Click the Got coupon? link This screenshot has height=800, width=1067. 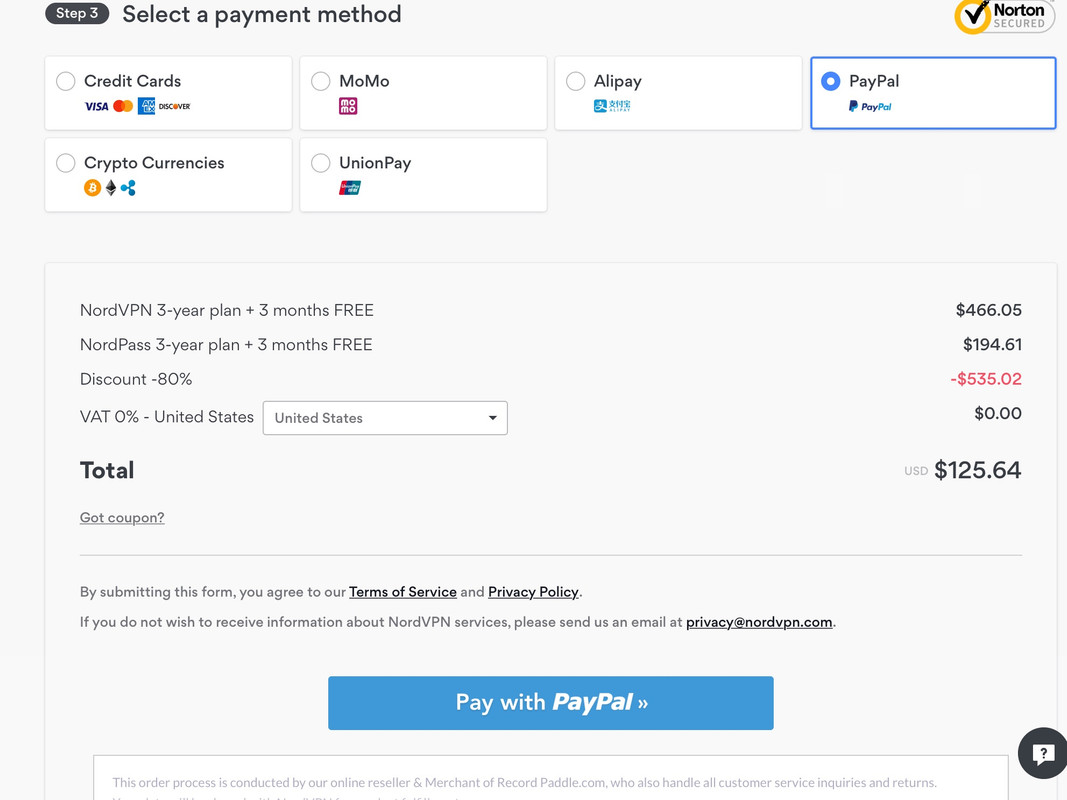coord(122,518)
